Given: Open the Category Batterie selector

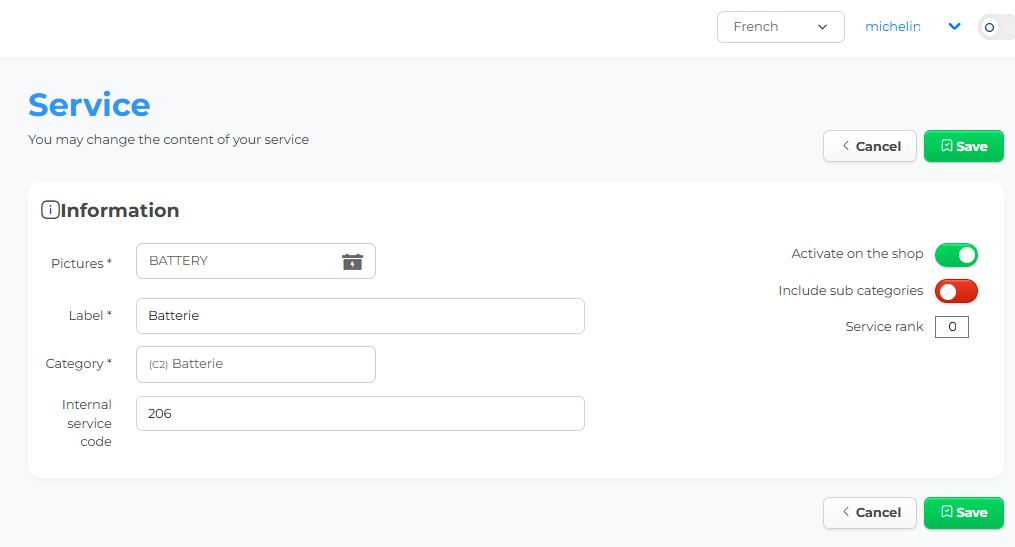Looking at the screenshot, I should click(x=256, y=364).
